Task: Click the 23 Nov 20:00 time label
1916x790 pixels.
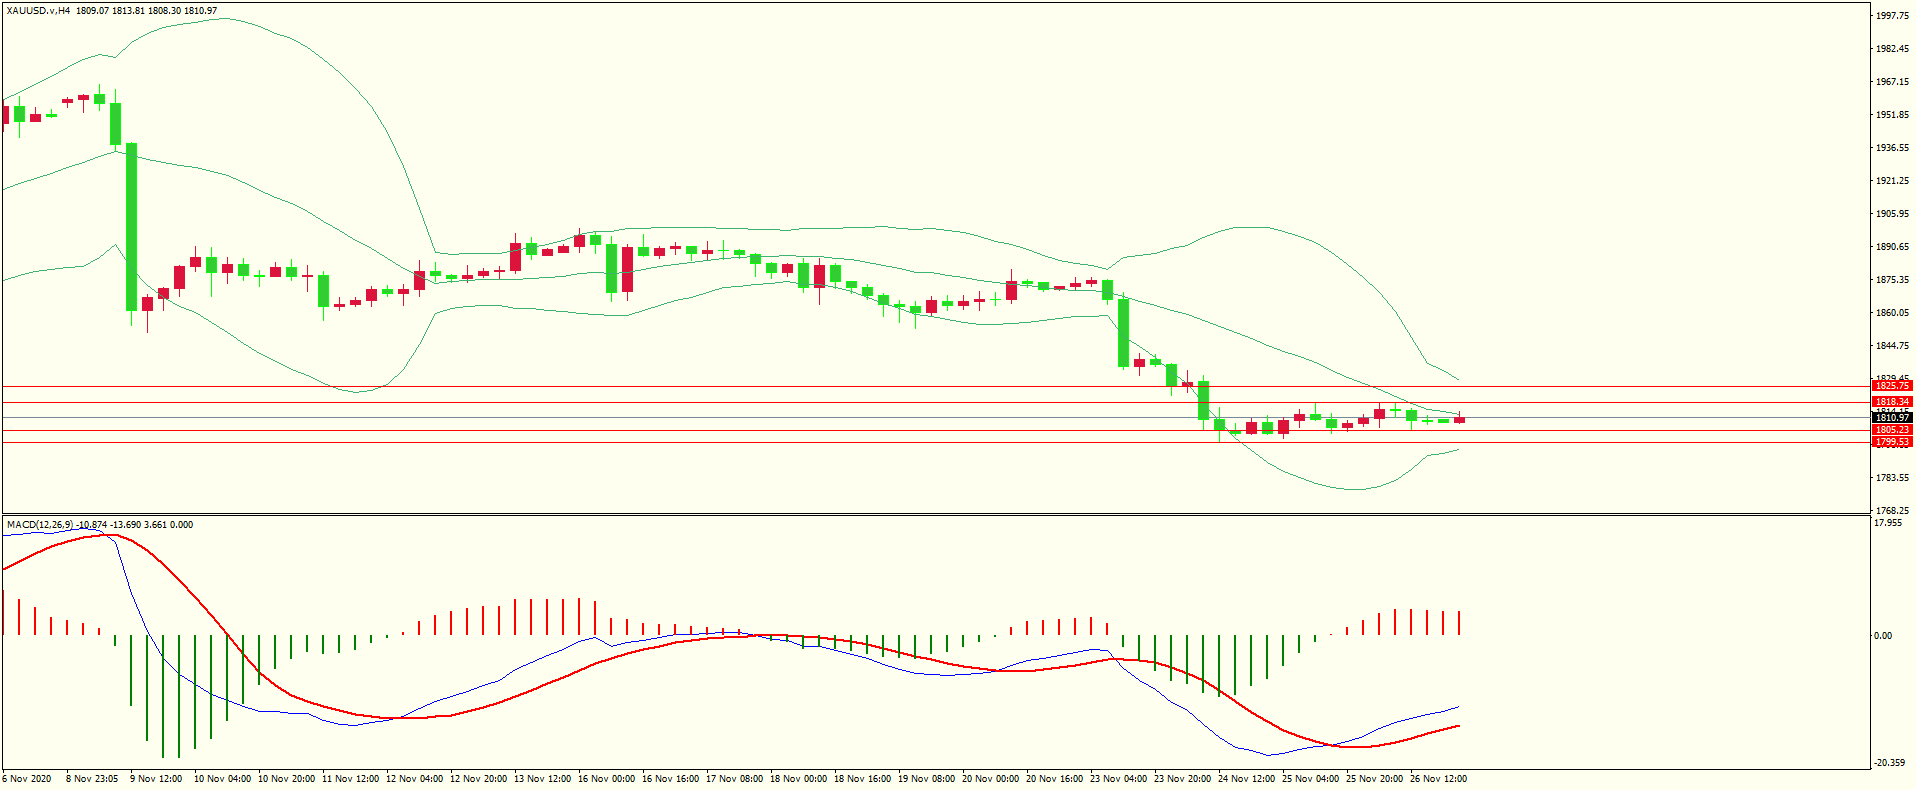Action: (1182, 779)
